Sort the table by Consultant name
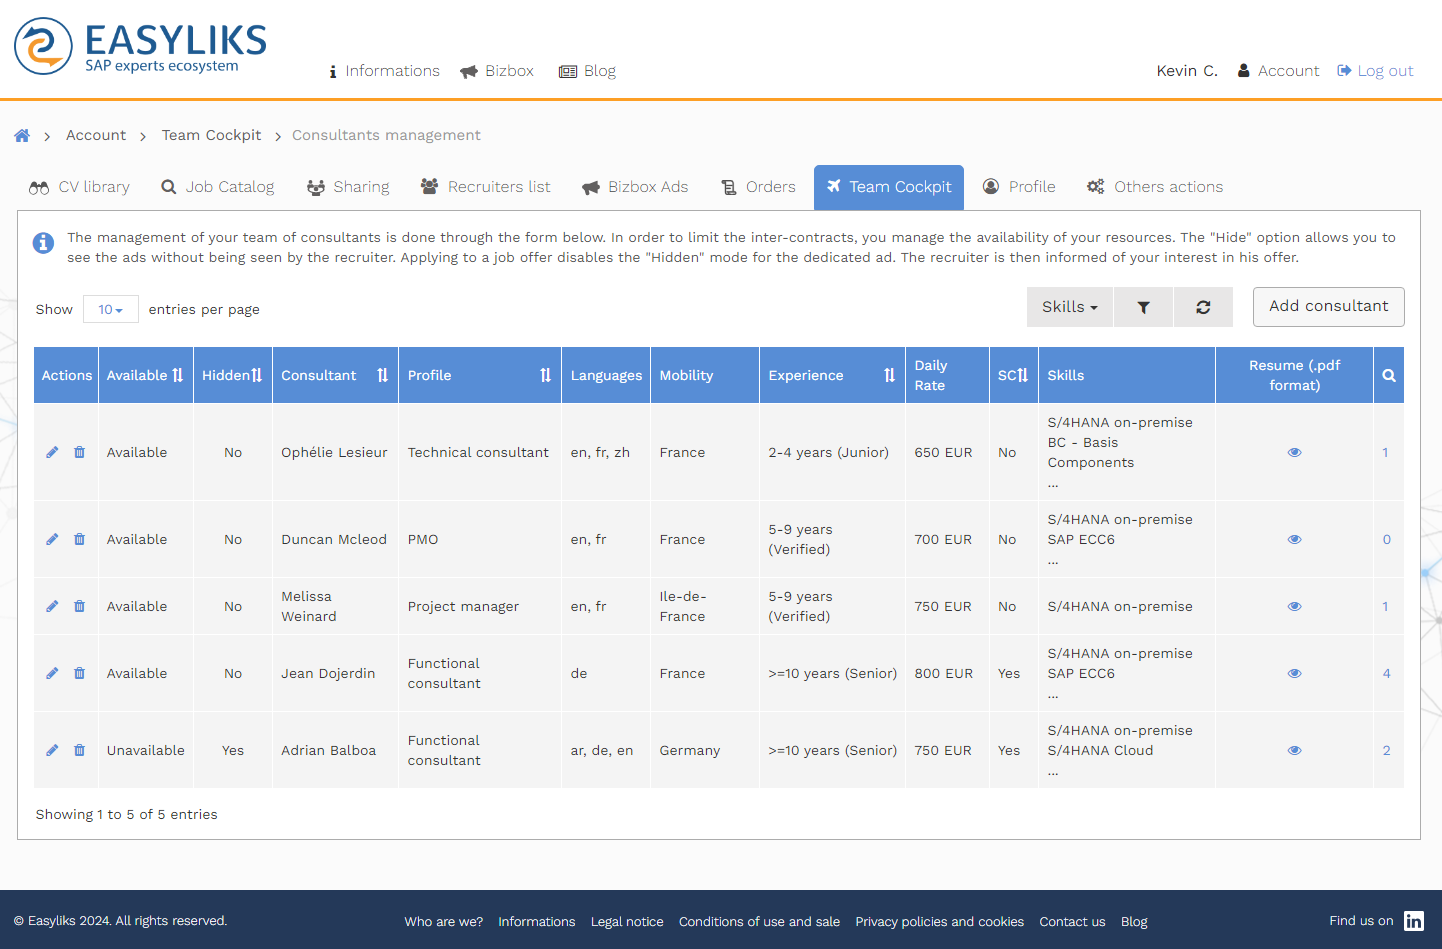Viewport: 1442px width, 949px height. (382, 376)
